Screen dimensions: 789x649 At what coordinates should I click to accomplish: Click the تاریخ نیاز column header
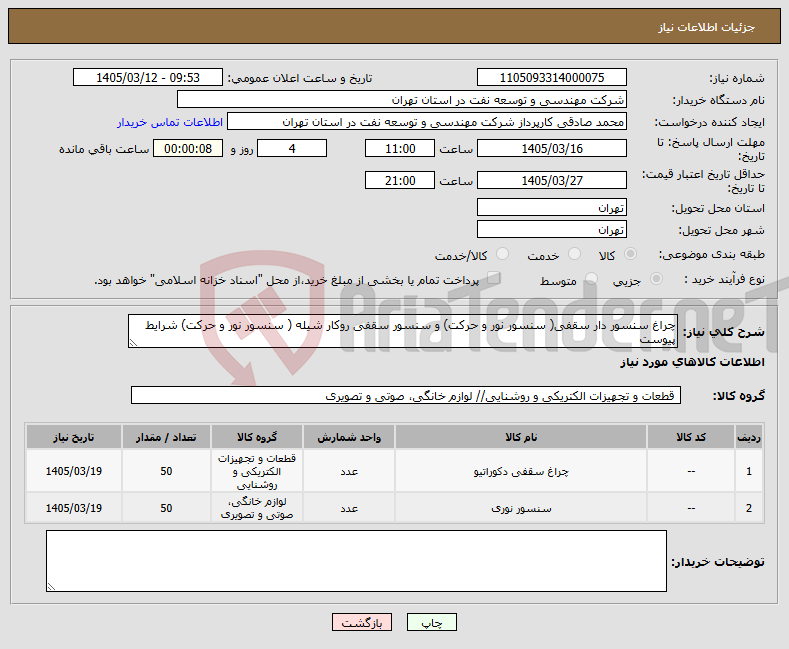[73, 437]
